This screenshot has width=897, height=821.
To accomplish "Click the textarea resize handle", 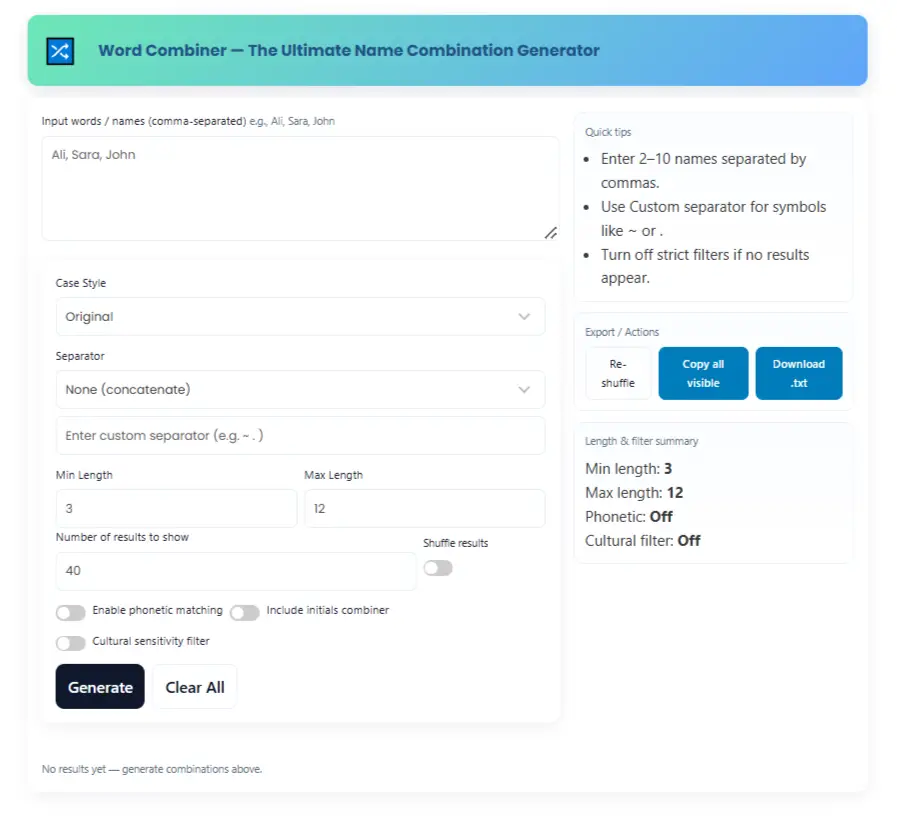I will pyautogui.click(x=550, y=232).
